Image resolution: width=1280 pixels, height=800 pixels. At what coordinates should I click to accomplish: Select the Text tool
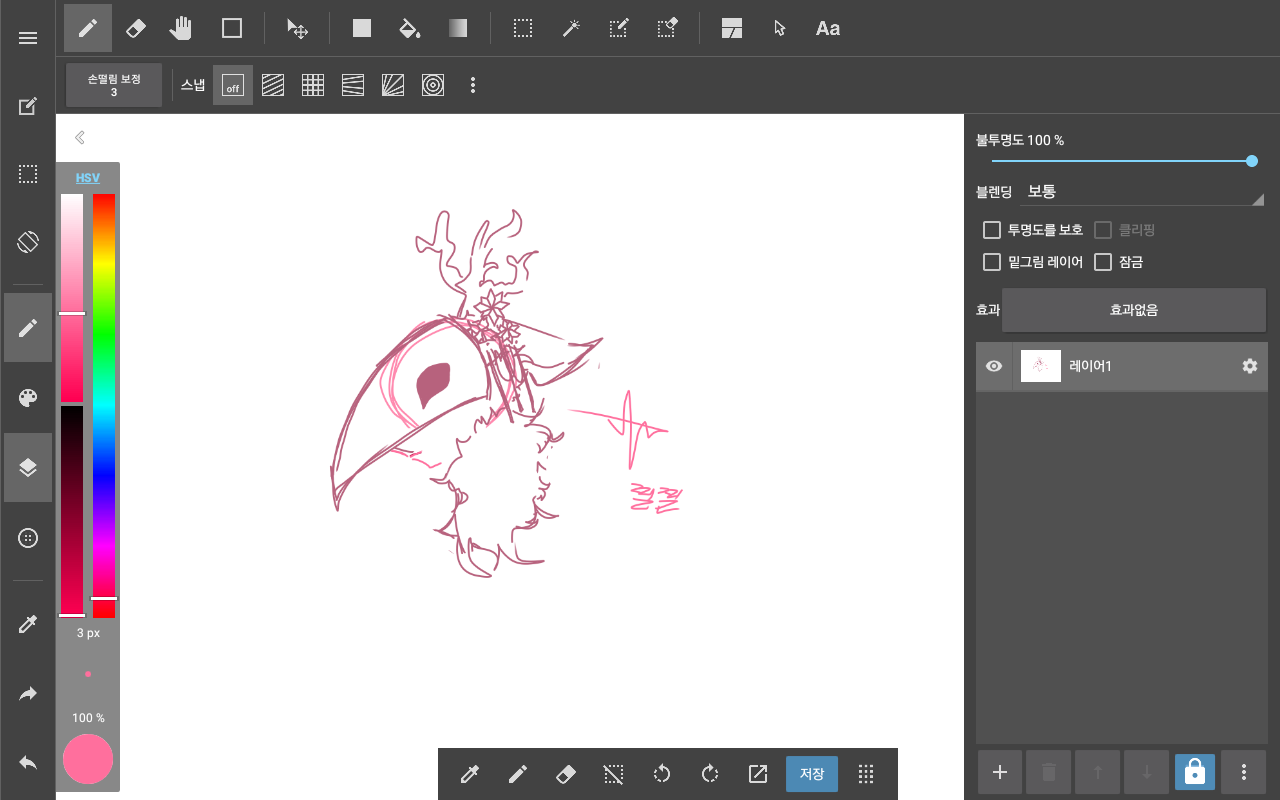(827, 28)
